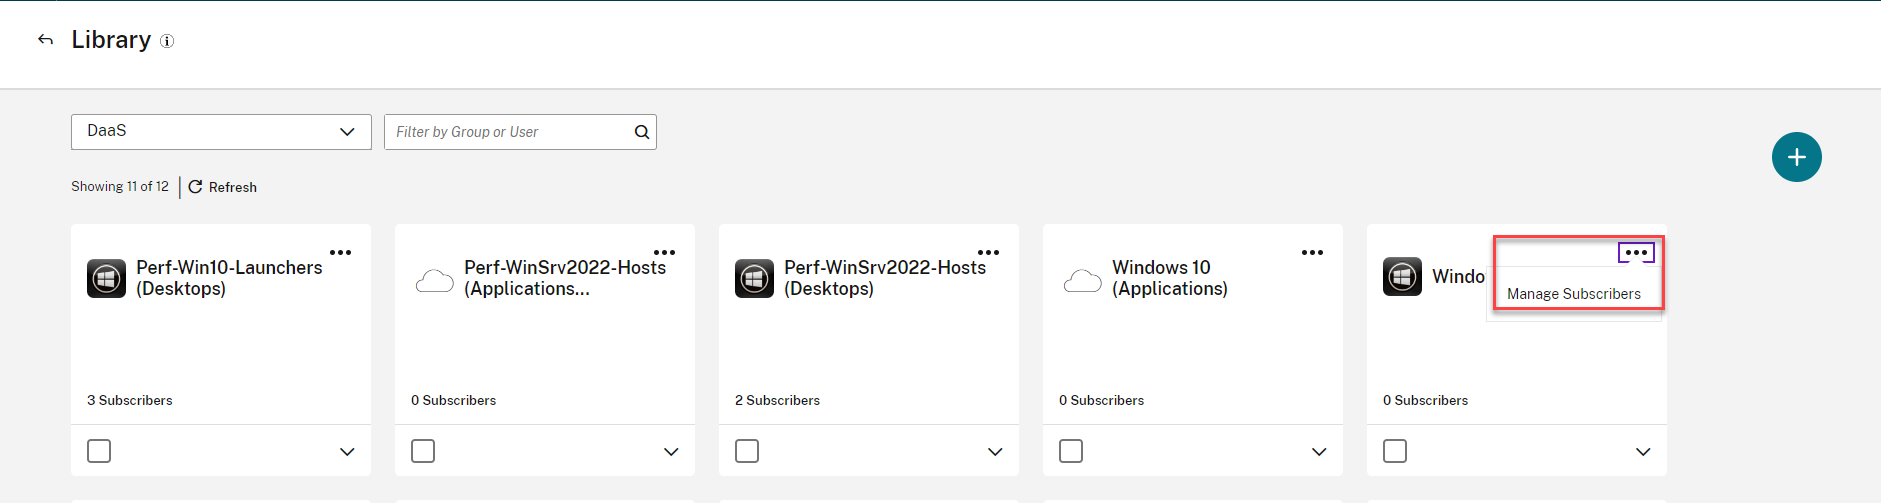Open ellipsis menu on Perf-Win10-Launchers card

pyautogui.click(x=340, y=253)
